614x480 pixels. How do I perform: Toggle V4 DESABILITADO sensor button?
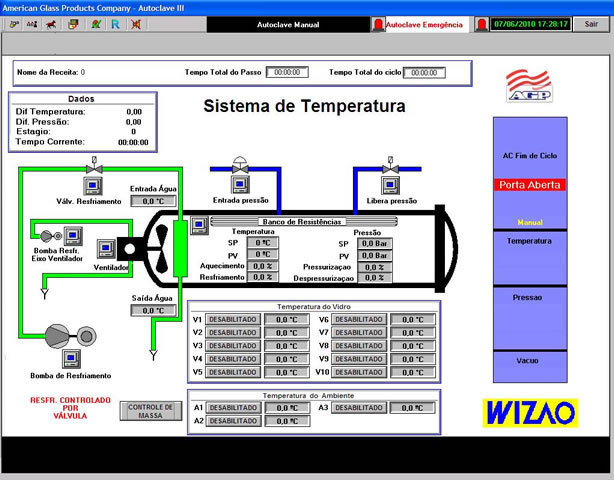coord(233,359)
